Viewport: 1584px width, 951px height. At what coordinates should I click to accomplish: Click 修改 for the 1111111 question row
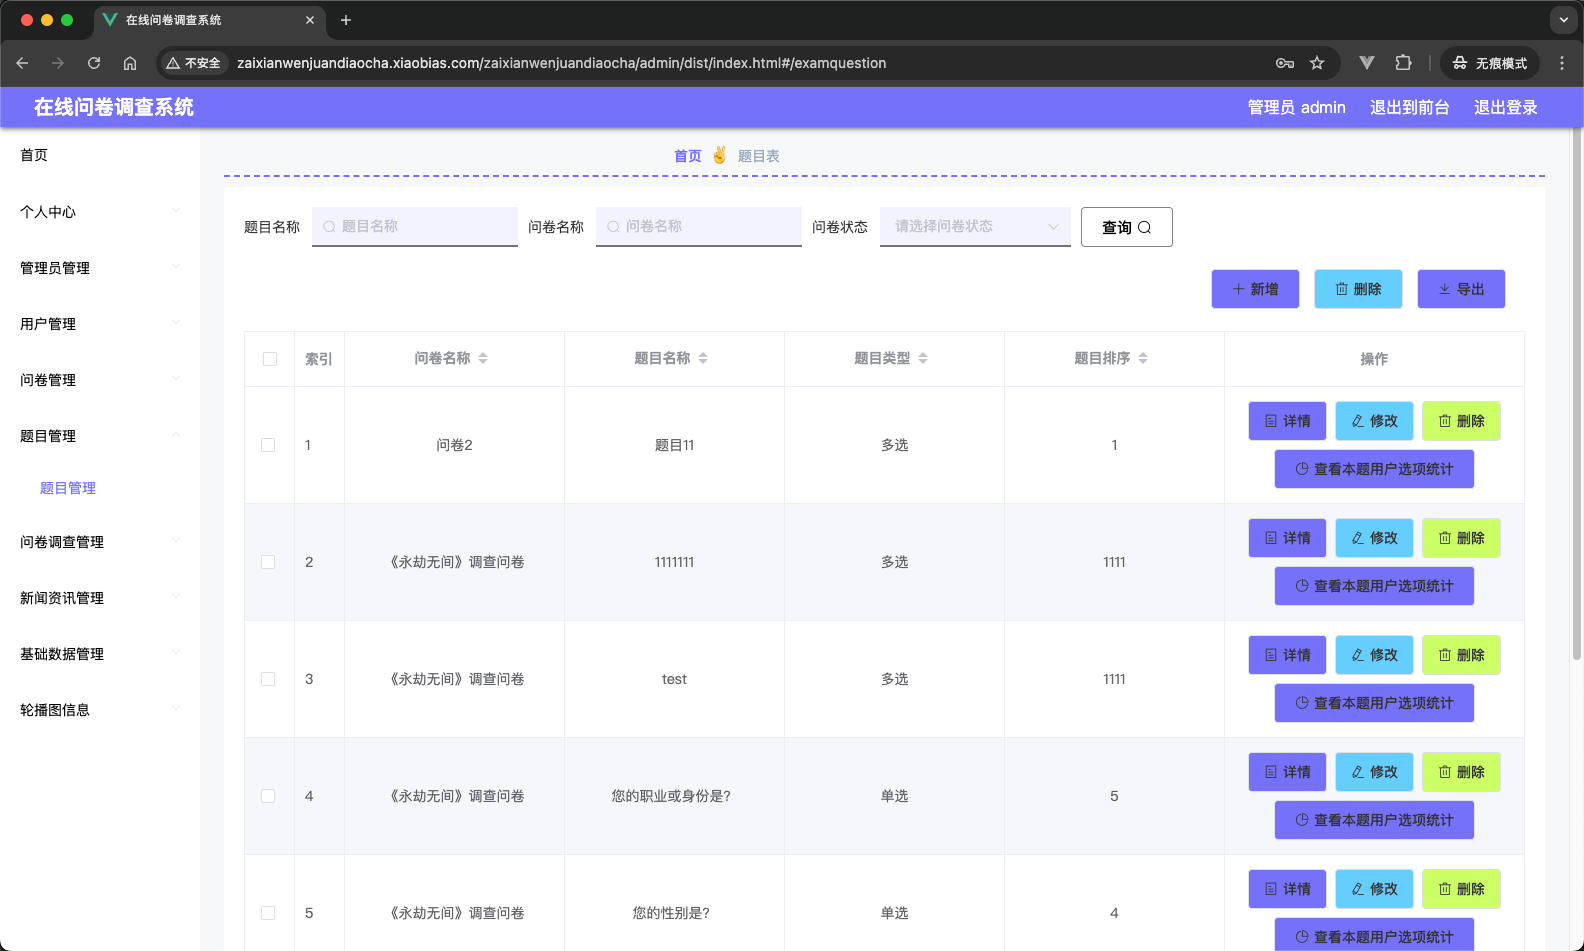pyautogui.click(x=1374, y=538)
